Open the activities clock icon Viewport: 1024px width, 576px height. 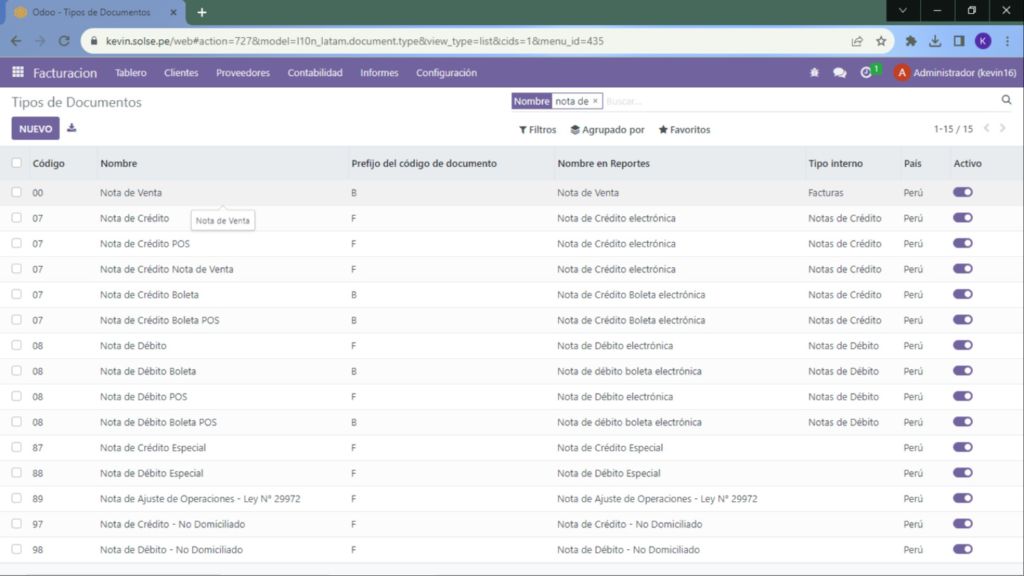coord(866,73)
